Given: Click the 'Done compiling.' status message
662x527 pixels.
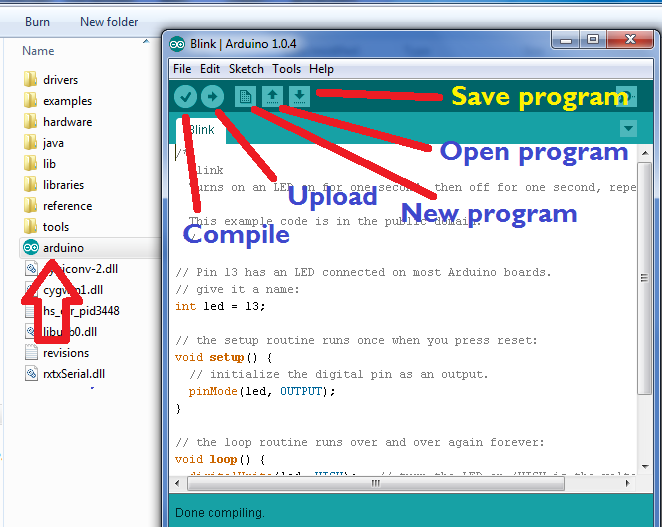Looking at the screenshot, I should tap(220, 513).
